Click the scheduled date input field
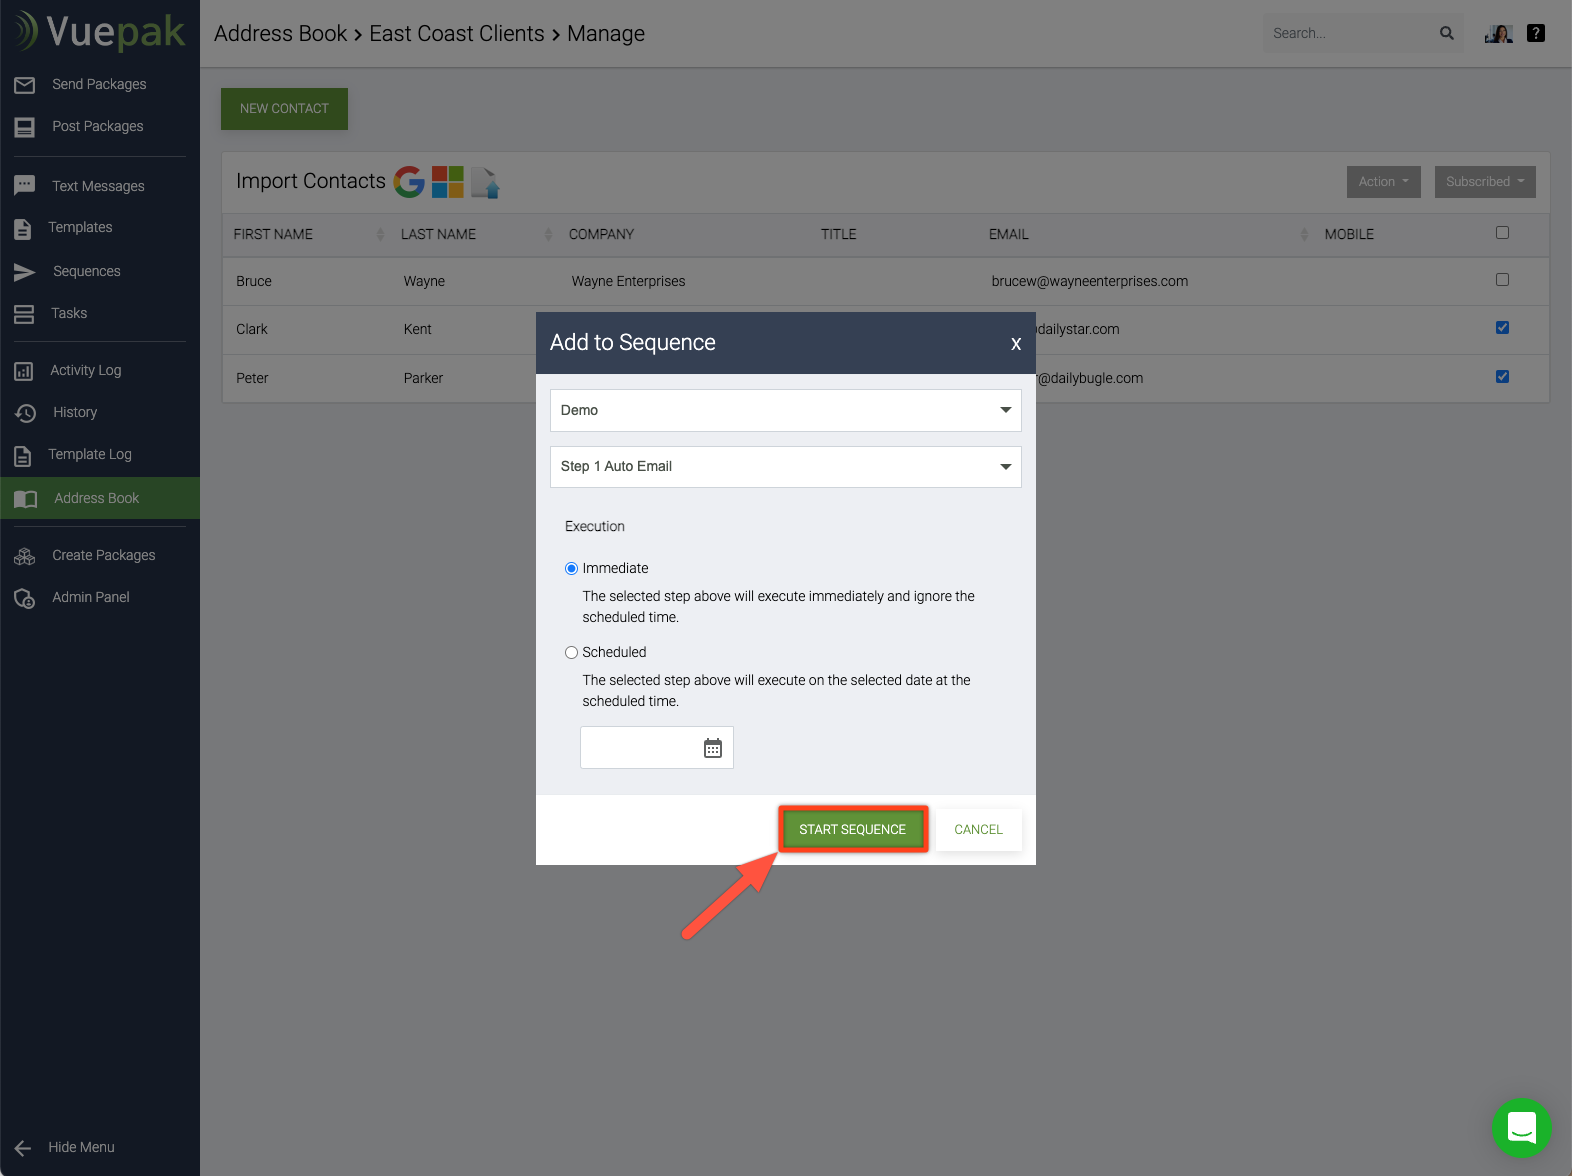The width and height of the screenshot is (1572, 1176). pyautogui.click(x=640, y=748)
